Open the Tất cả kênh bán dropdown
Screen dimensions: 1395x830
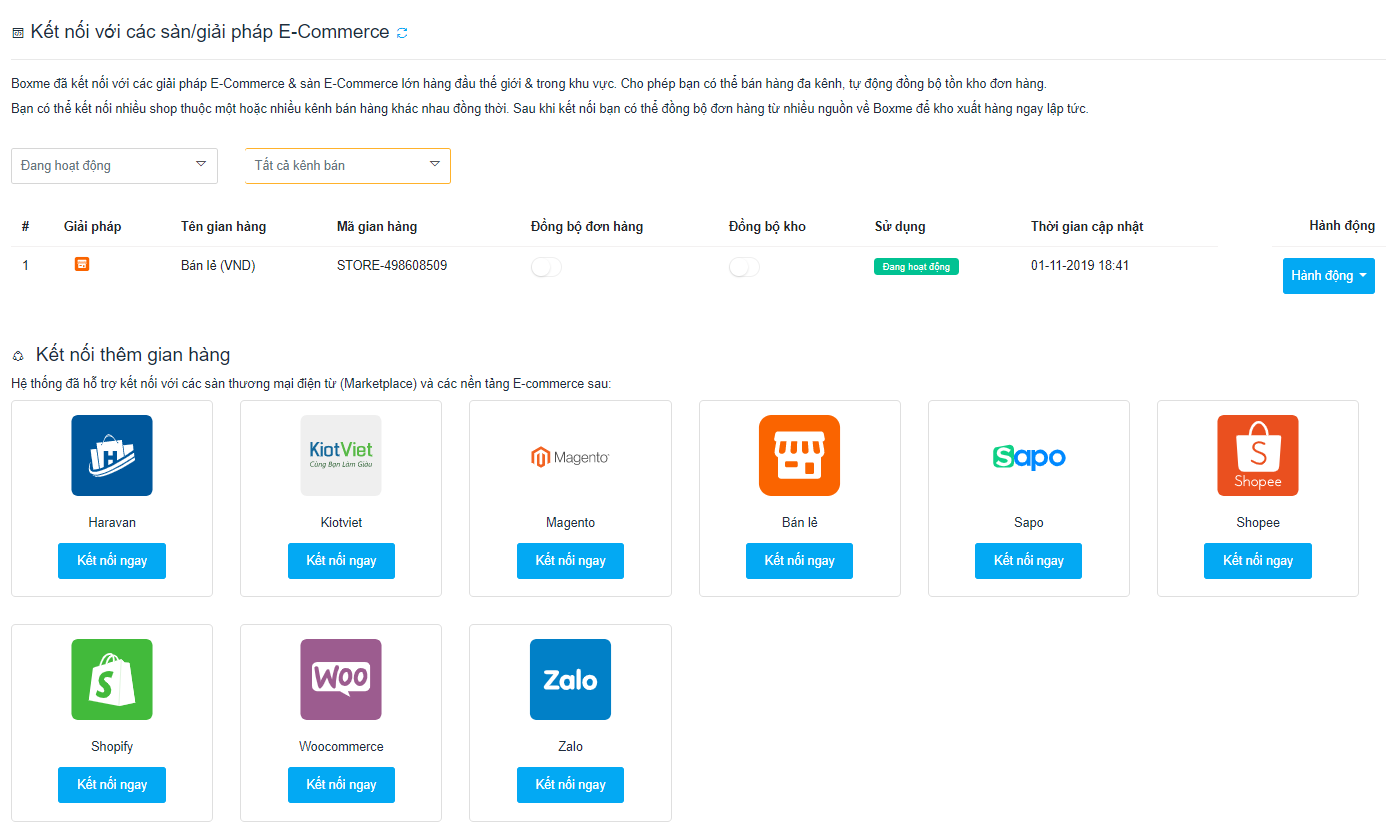click(x=348, y=166)
